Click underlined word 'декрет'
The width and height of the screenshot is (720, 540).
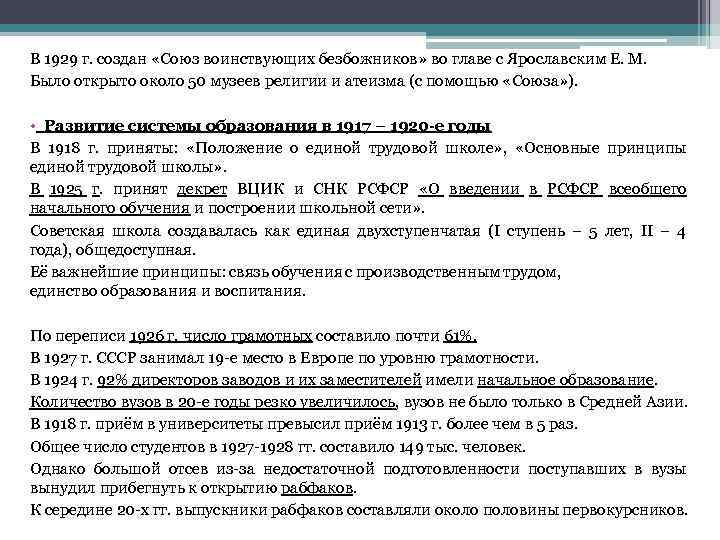click(202, 189)
